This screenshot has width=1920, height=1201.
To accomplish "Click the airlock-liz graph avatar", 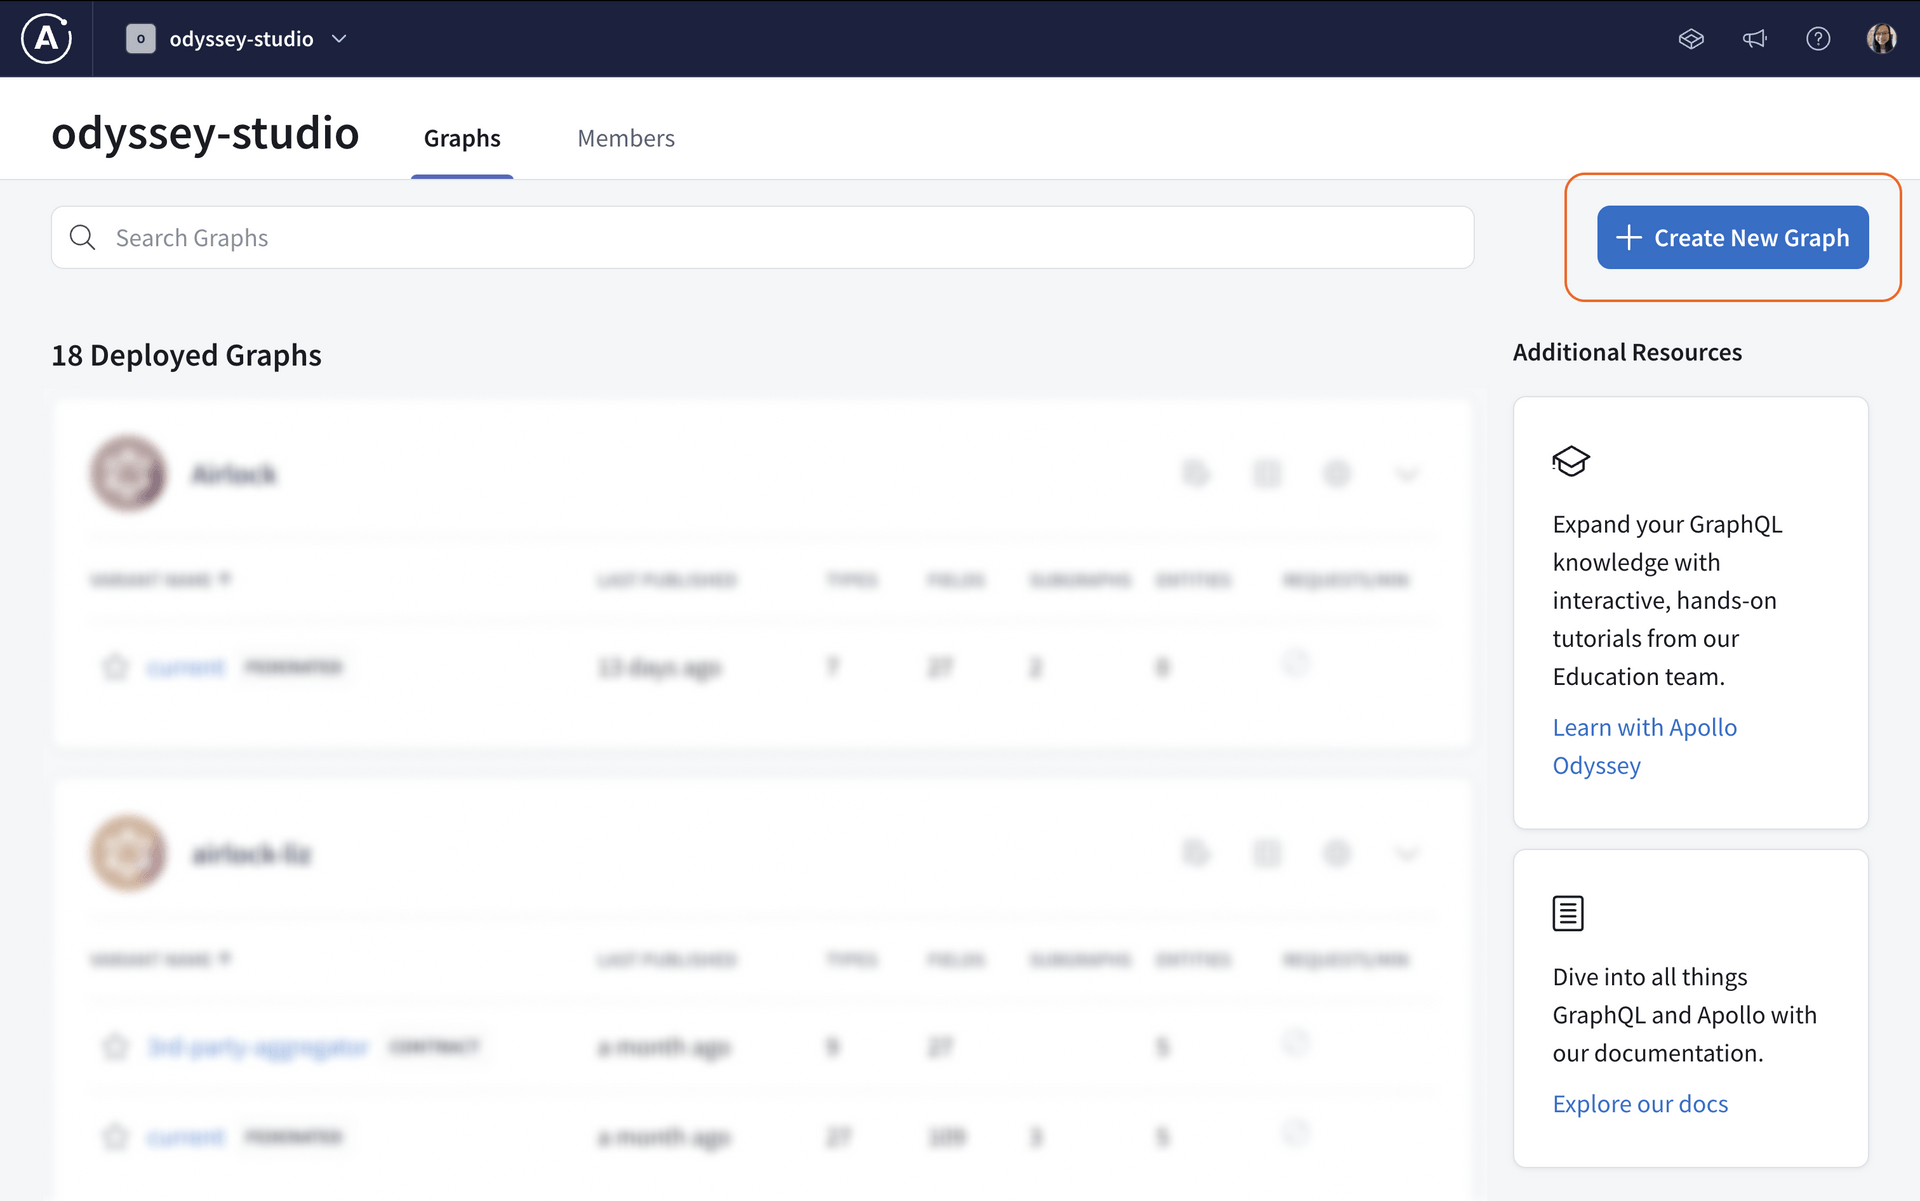I will coord(128,853).
